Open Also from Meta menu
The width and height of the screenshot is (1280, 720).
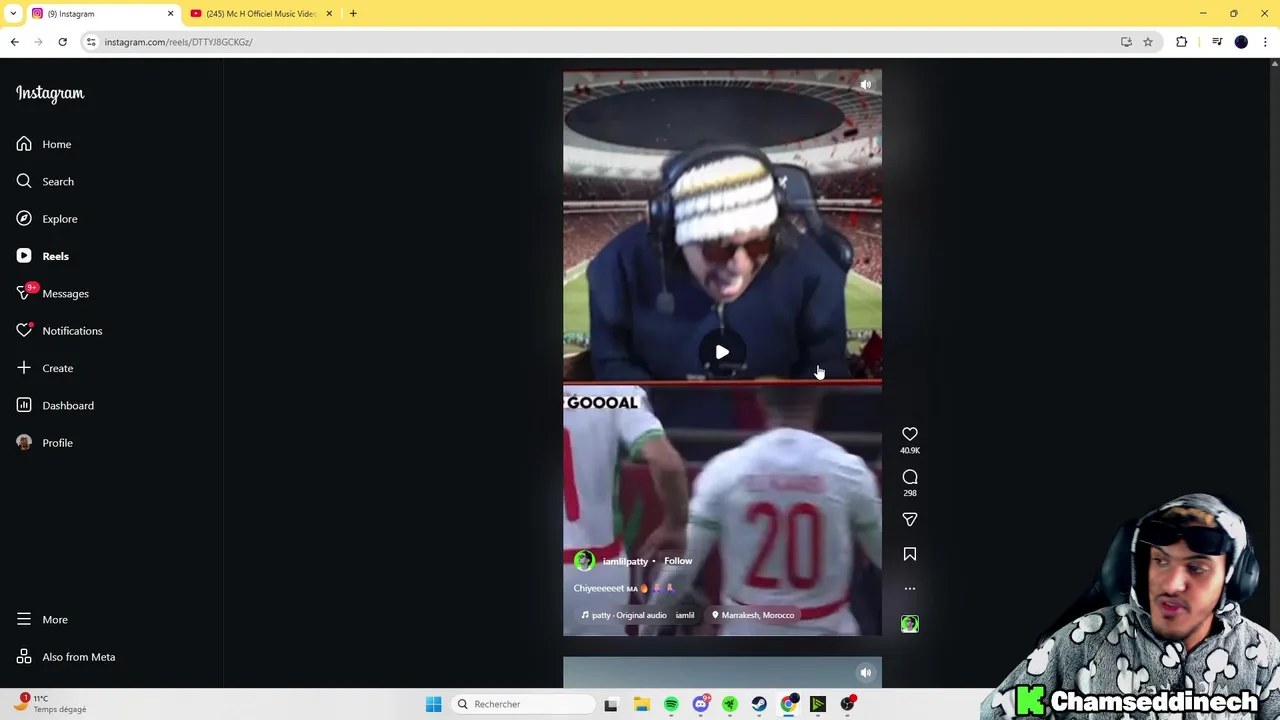66,657
